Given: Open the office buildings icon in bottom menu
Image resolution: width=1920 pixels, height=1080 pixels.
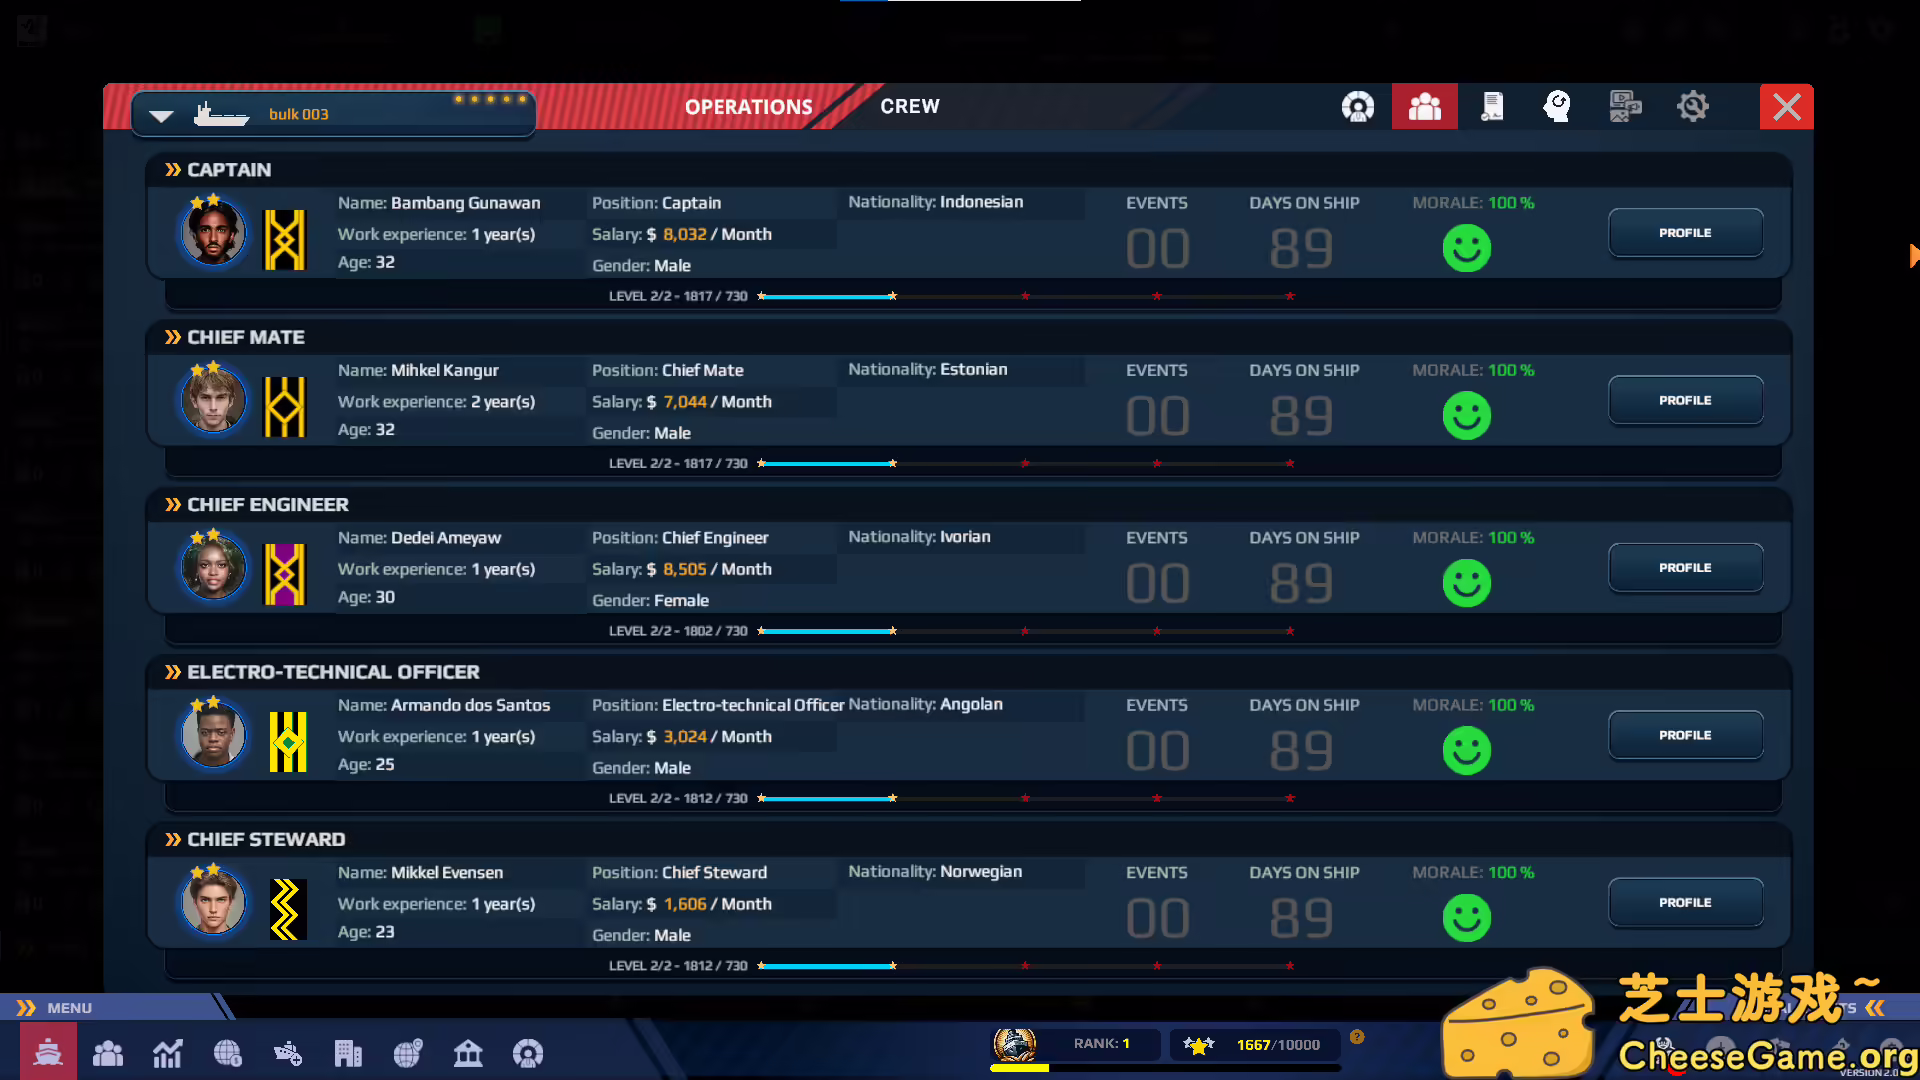Looking at the screenshot, I should (x=348, y=1053).
